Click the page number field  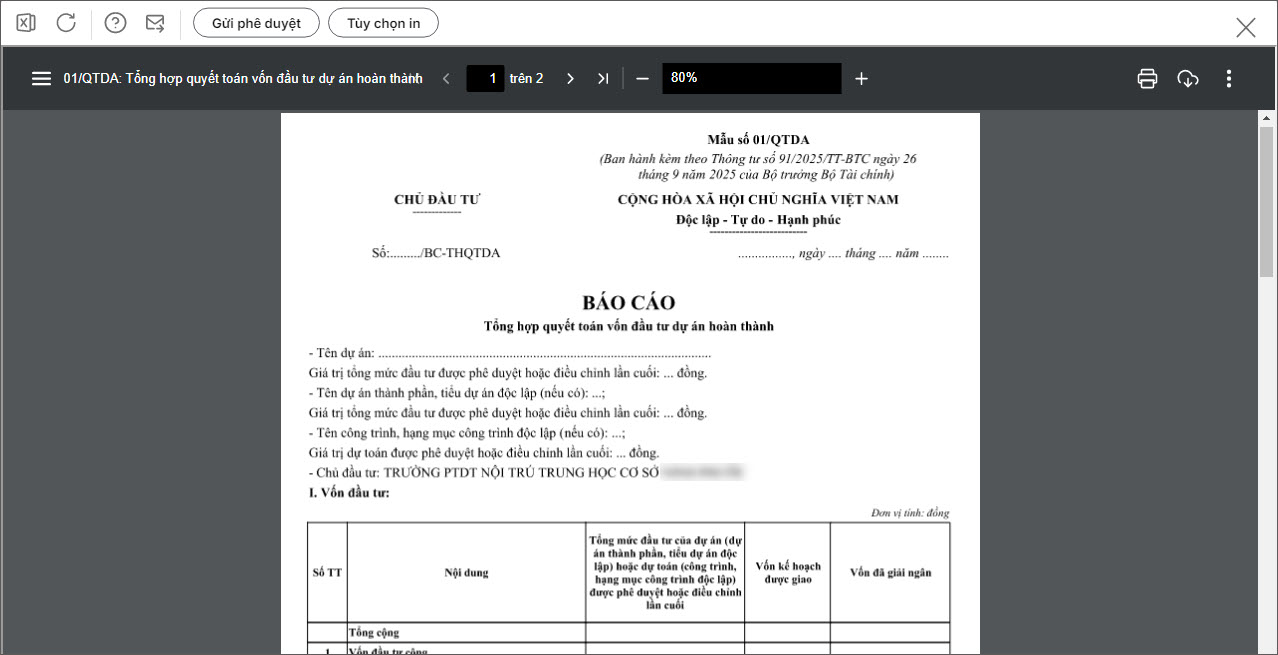click(x=486, y=78)
